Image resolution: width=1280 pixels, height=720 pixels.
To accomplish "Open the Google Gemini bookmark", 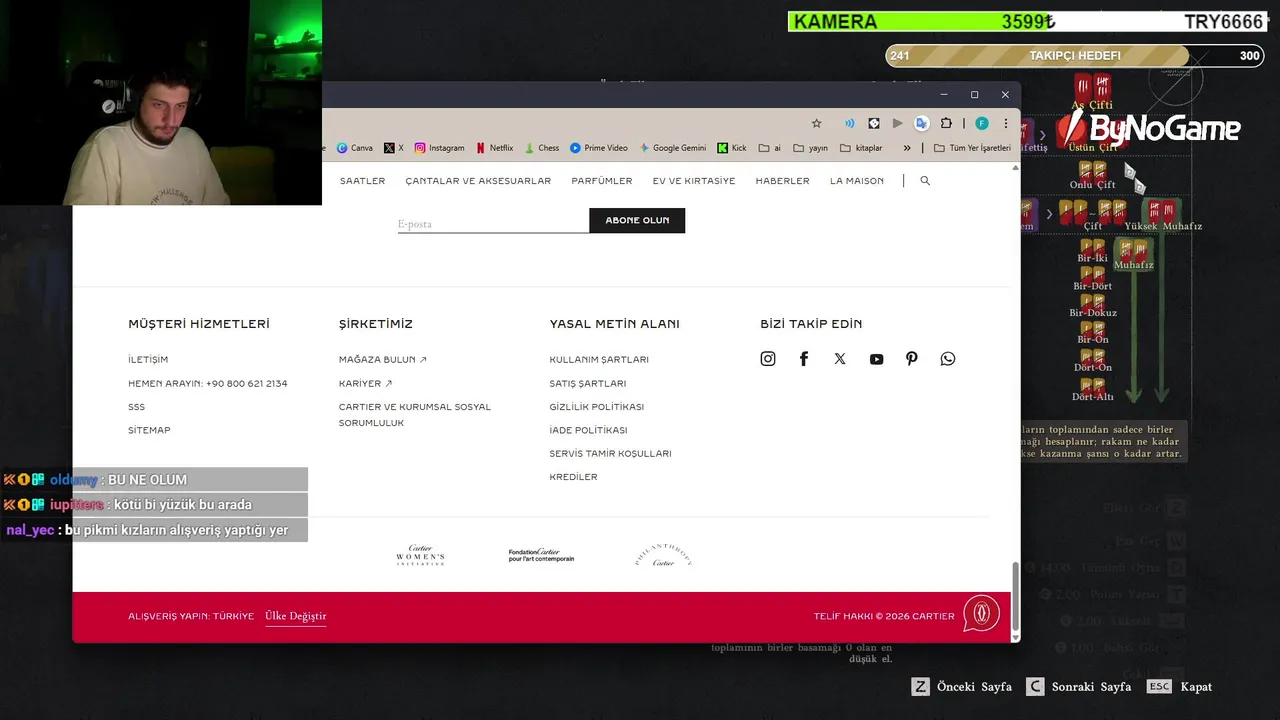I will pyautogui.click(x=673, y=148).
